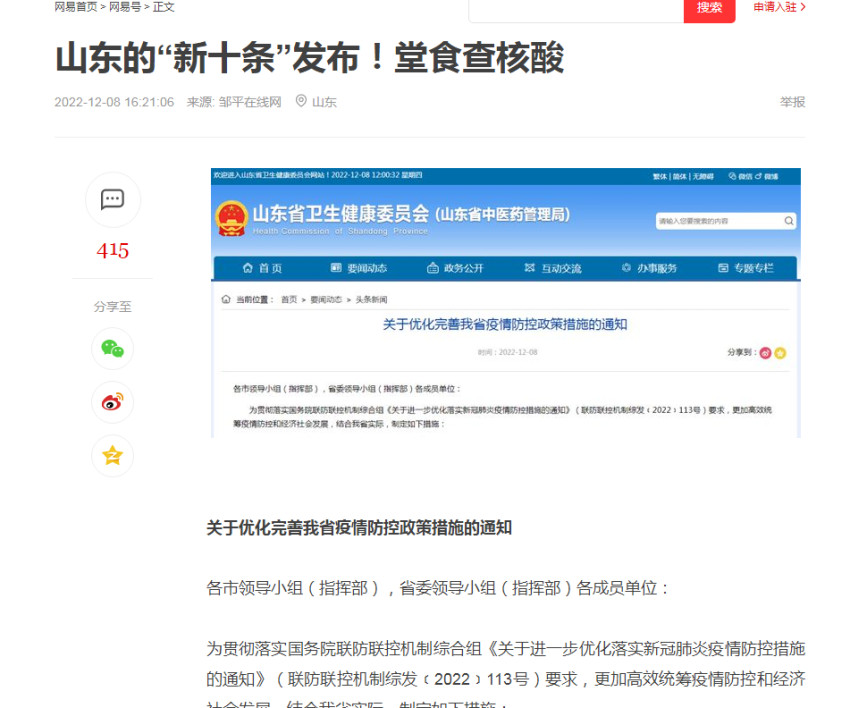Screen dimensions: 850x708
Task: Switch to the 政务公开 tab
Action: tap(460, 268)
